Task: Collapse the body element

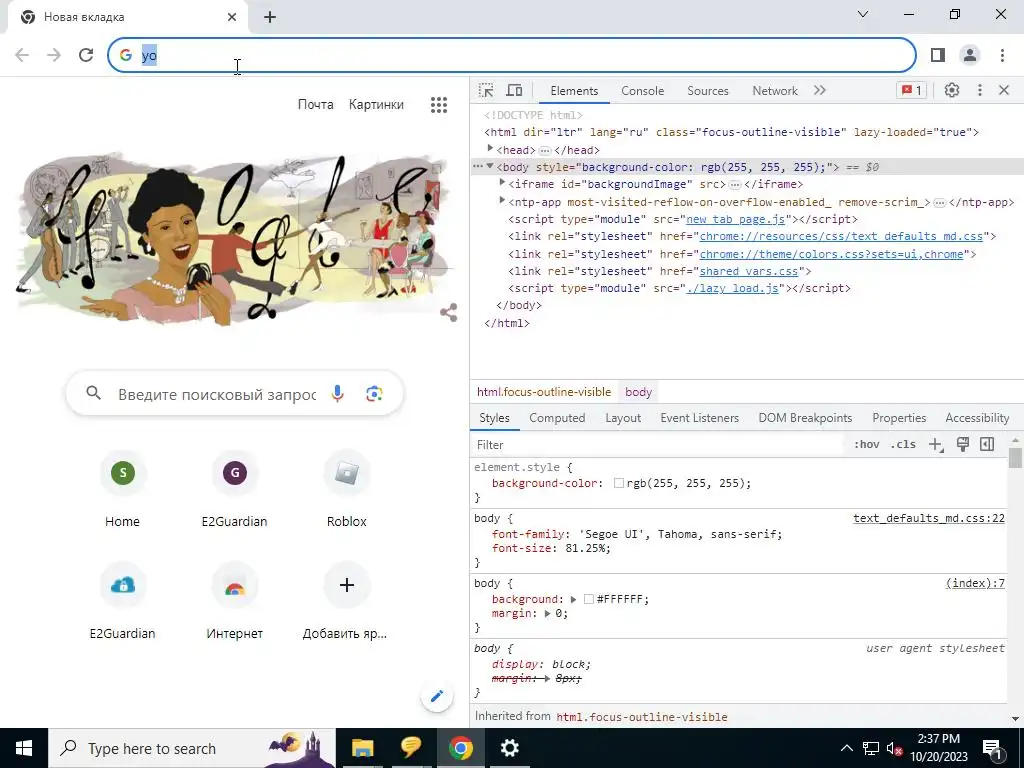Action: coord(490,167)
